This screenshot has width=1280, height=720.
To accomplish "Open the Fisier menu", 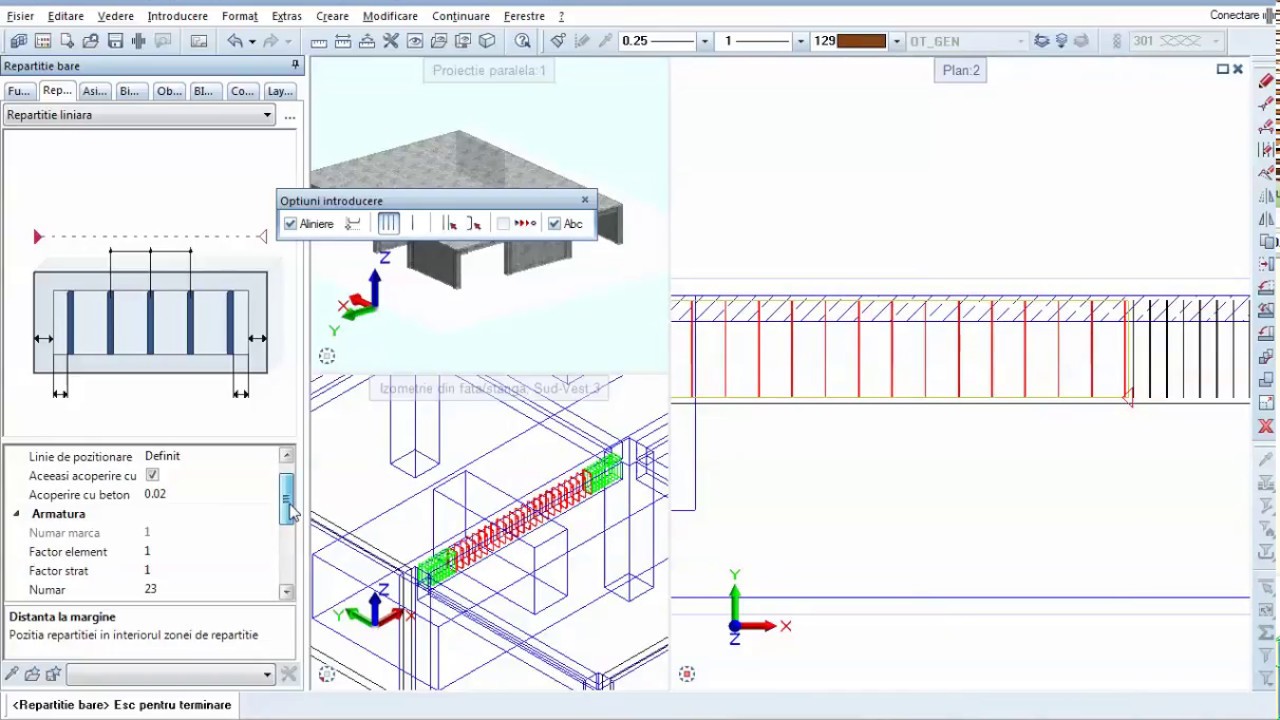I will (x=20, y=16).
